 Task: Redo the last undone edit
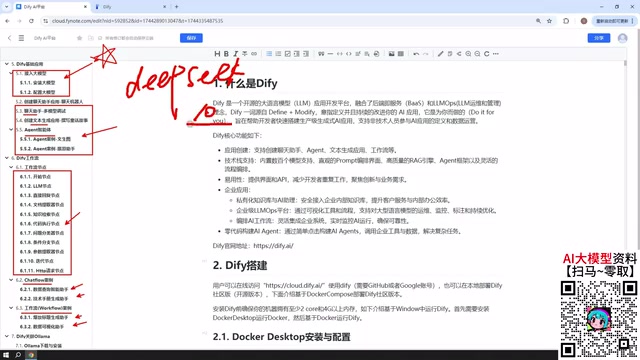coord(425,54)
